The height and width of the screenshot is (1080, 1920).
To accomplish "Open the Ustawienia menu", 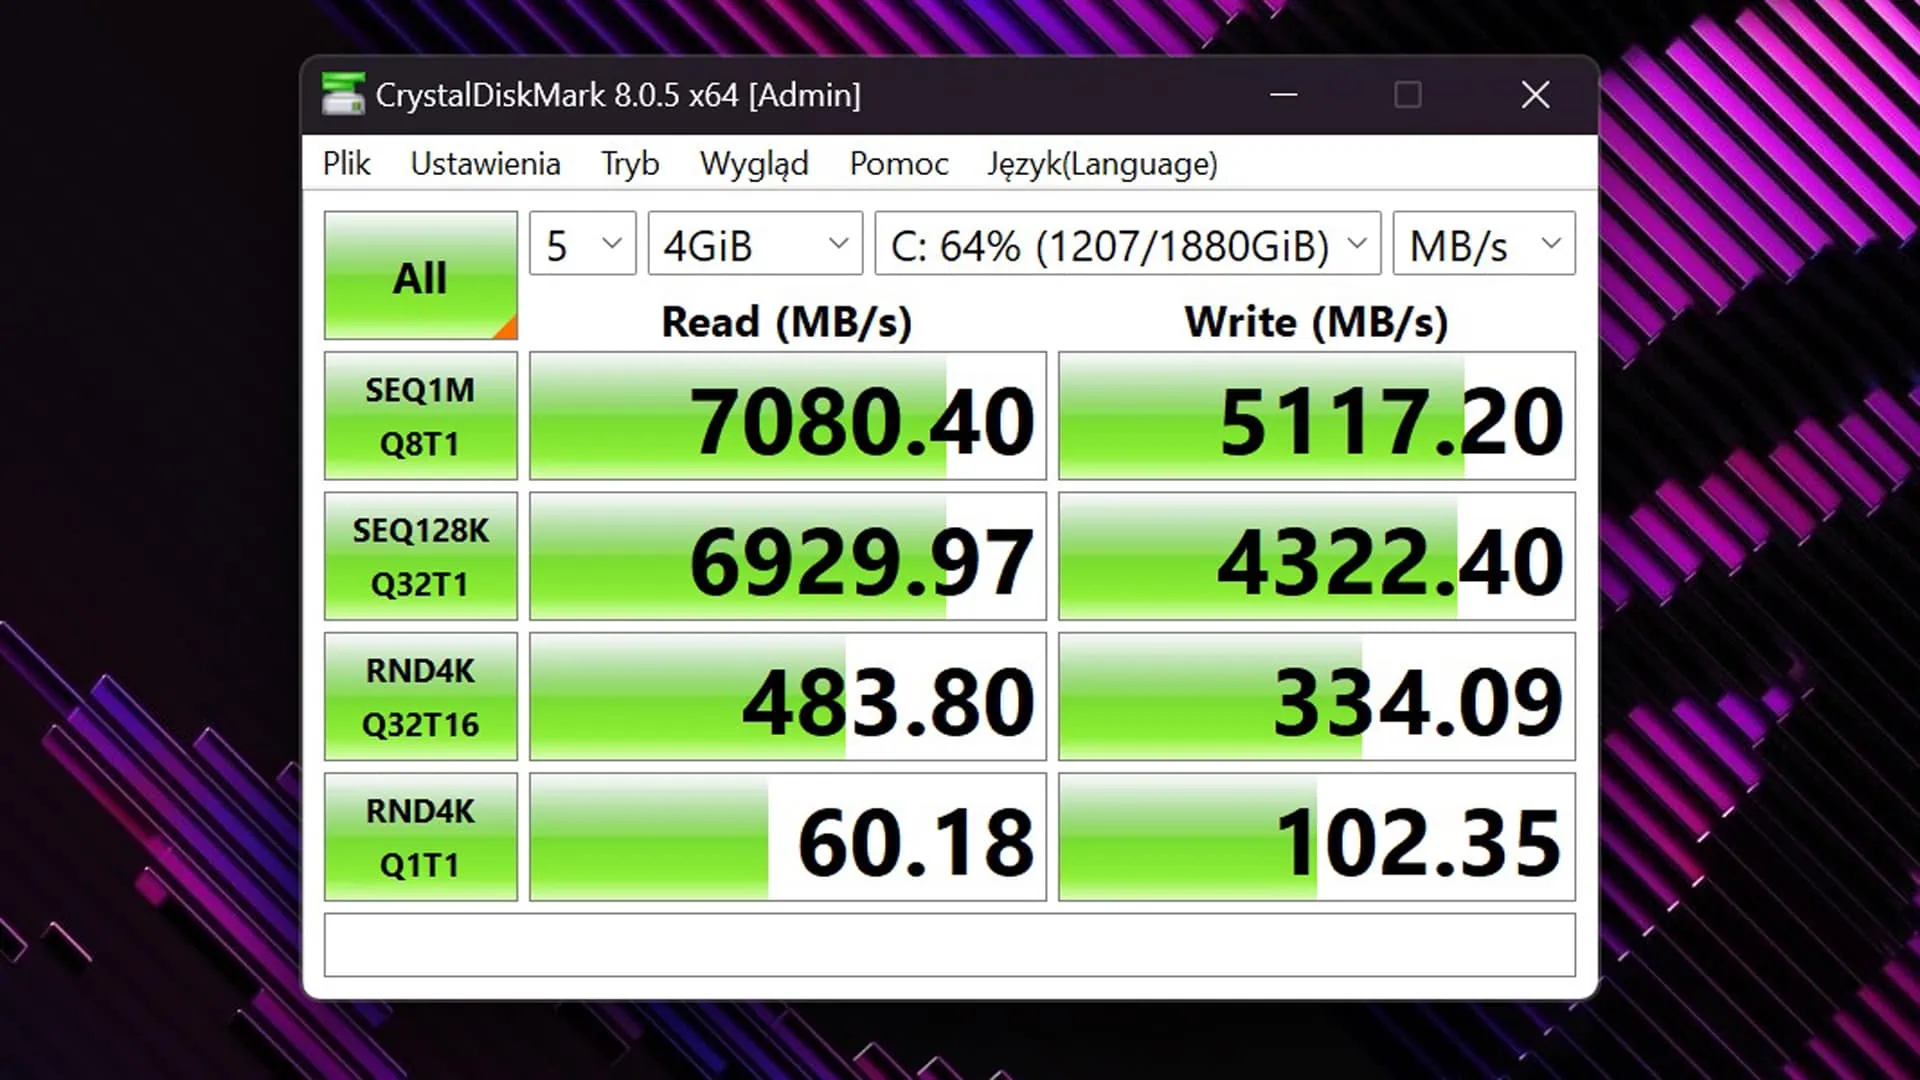I will coord(485,163).
